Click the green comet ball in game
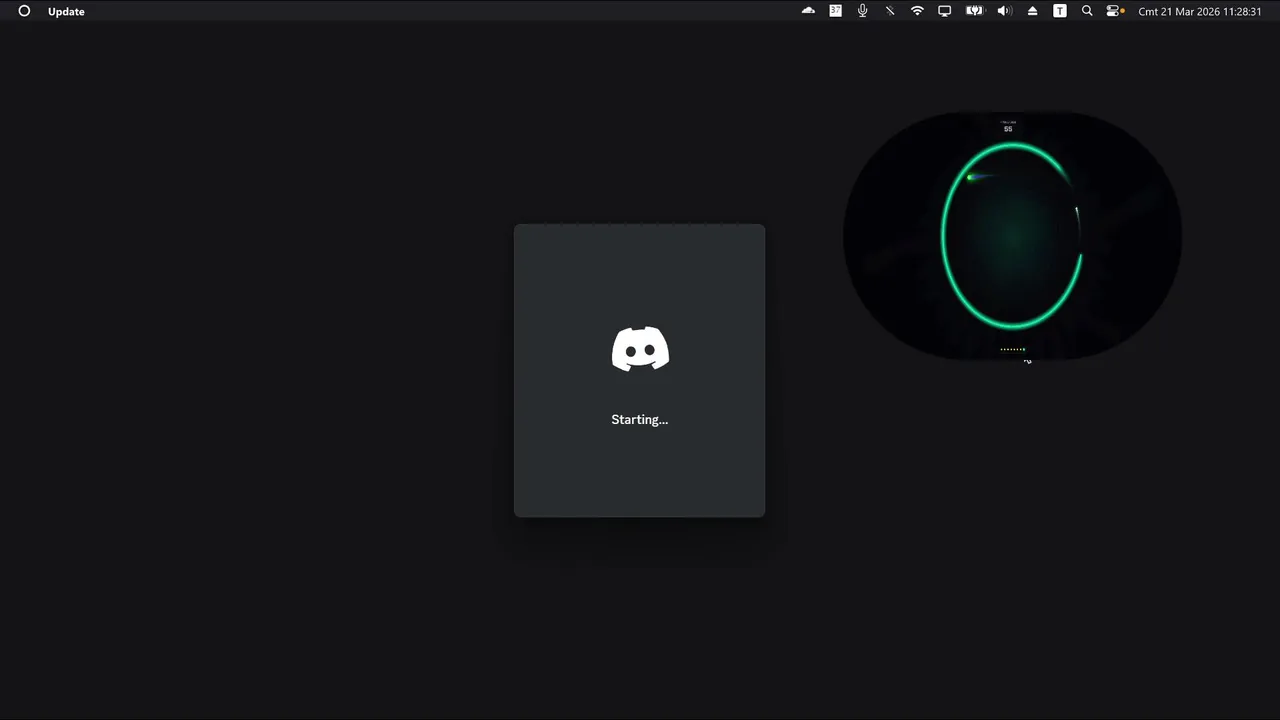 tap(970, 177)
